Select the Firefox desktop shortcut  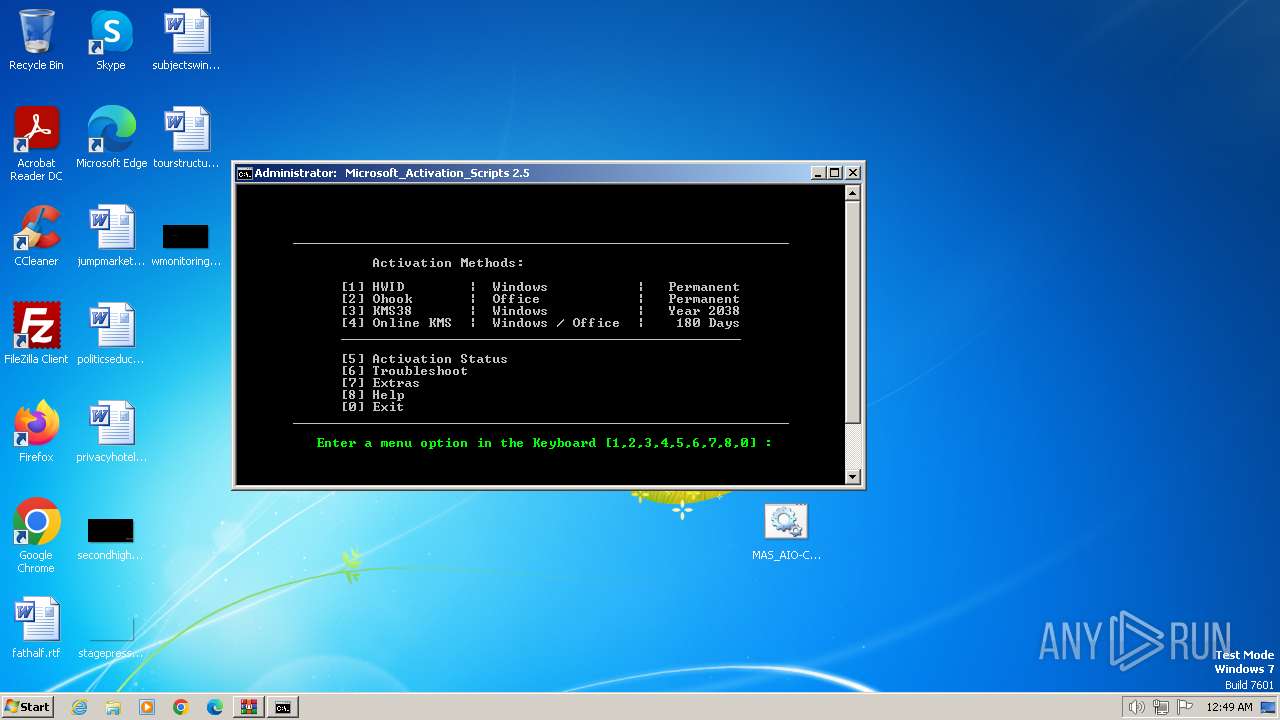[x=36, y=432]
